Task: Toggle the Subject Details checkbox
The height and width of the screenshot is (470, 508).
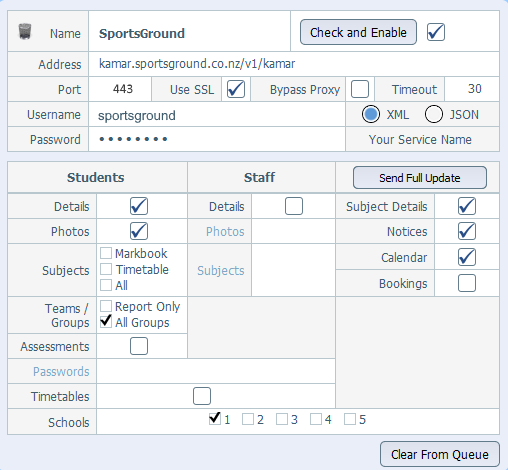Action: (467, 206)
